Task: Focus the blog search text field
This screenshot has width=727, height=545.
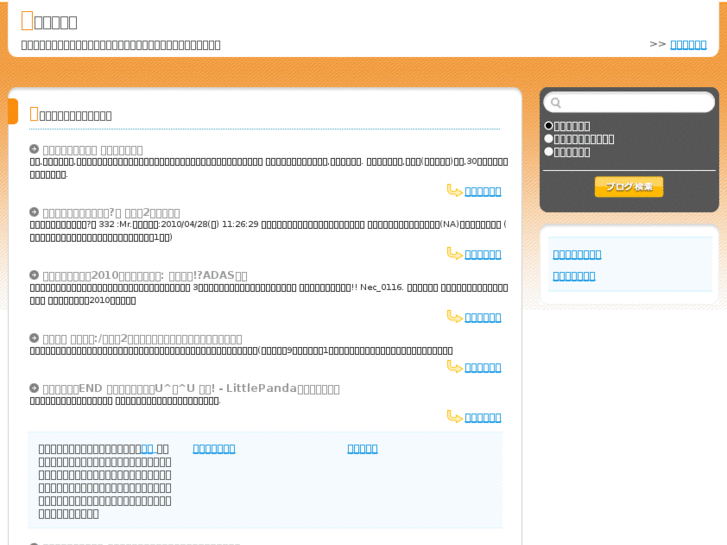Action: point(629,103)
